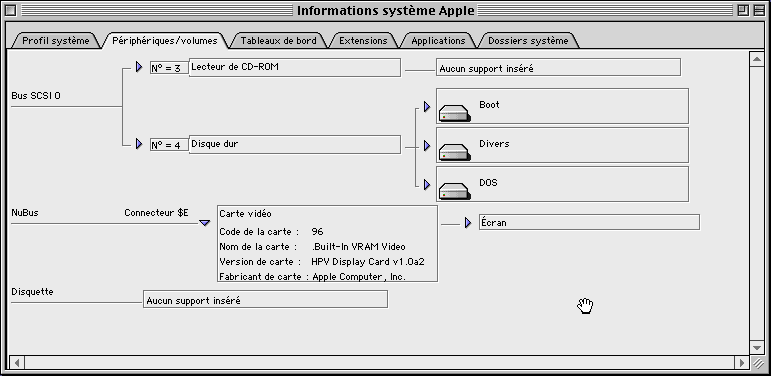Click the Code de la carte value 96
This screenshot has width=771, height=376.
(317, 231)
